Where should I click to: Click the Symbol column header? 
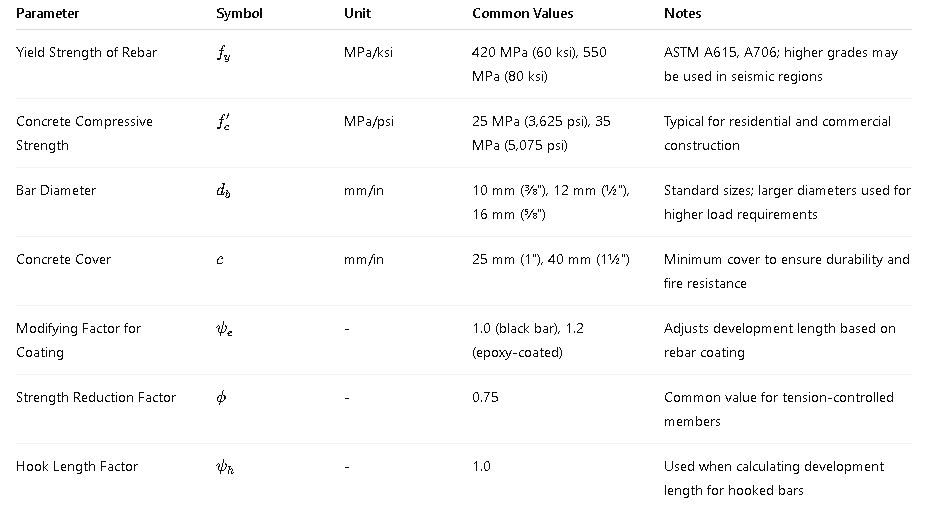(237, 14)
